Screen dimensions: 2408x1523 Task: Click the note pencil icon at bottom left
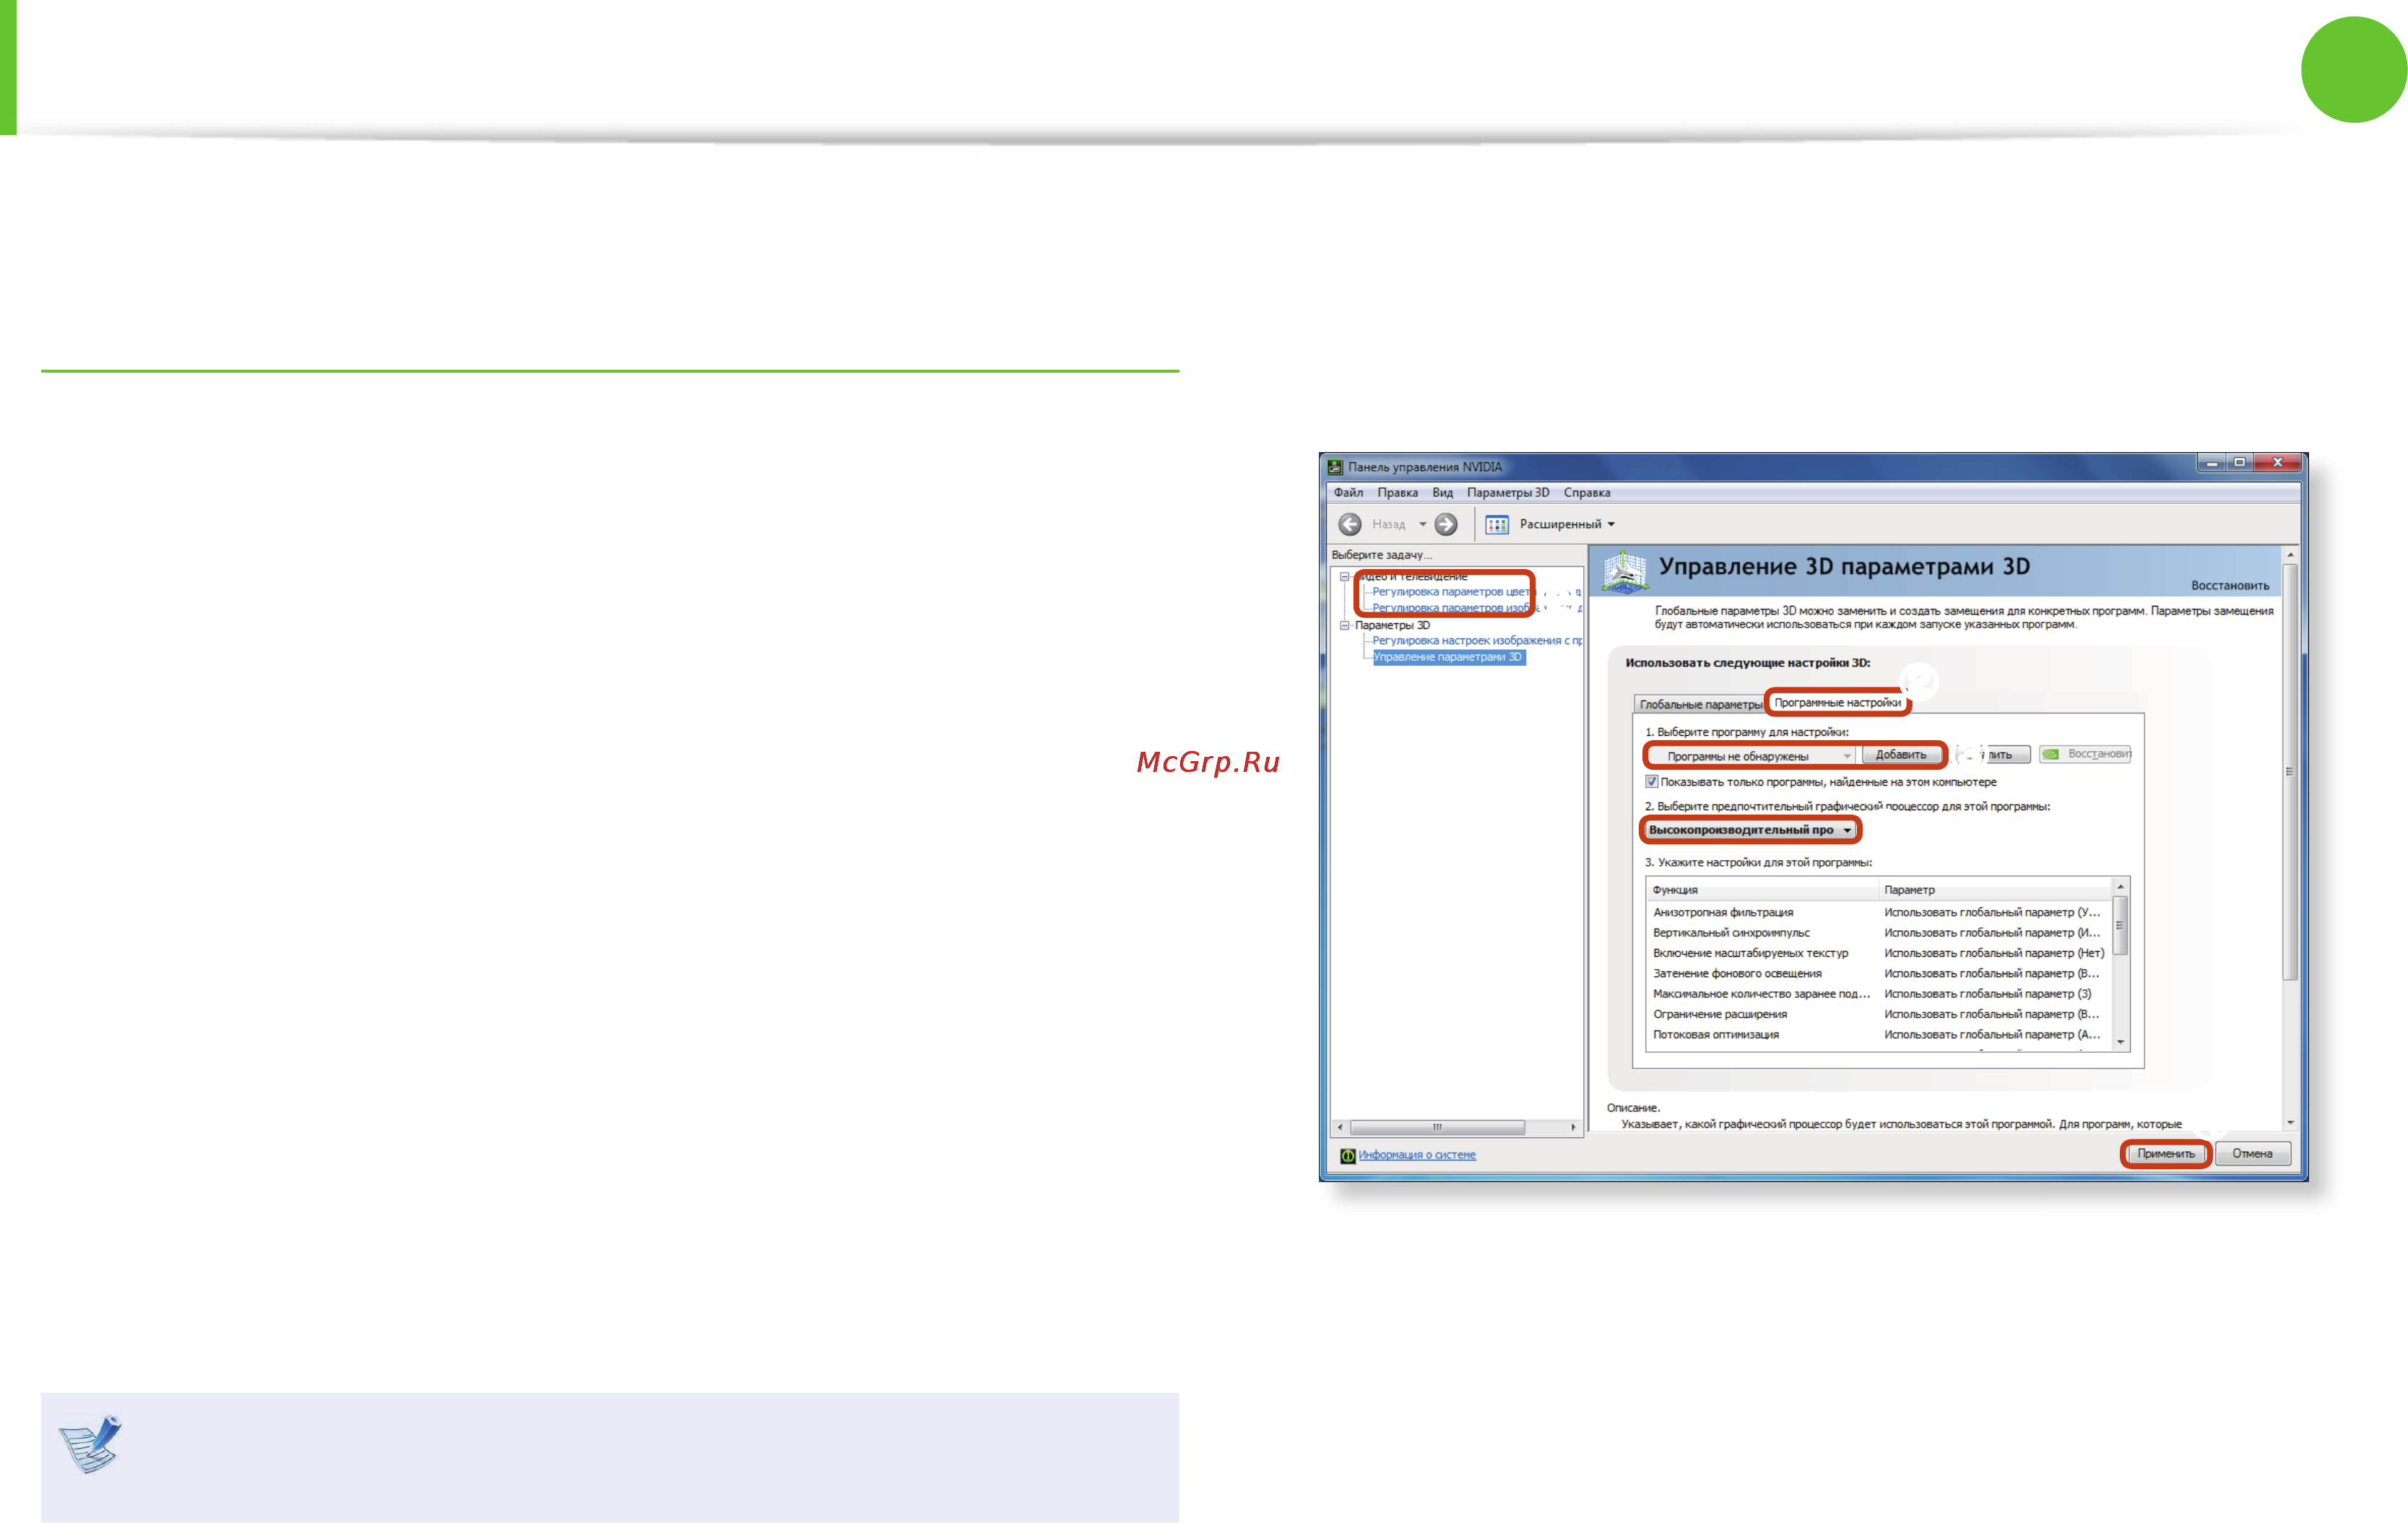click(90, 1443)
